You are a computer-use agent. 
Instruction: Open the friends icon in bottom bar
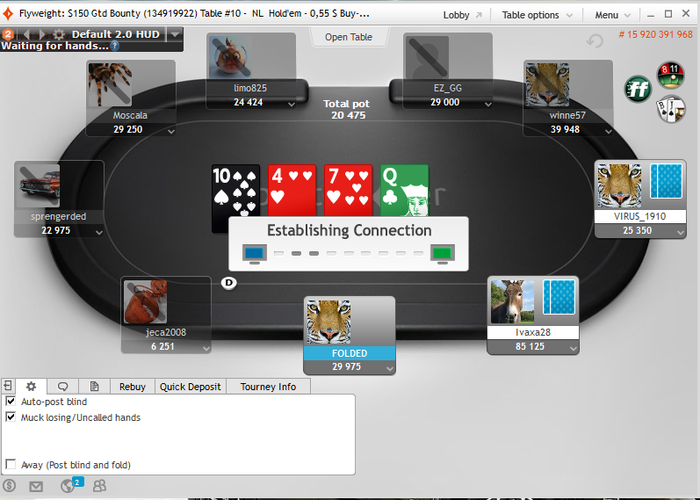click(x=99, y=486)
